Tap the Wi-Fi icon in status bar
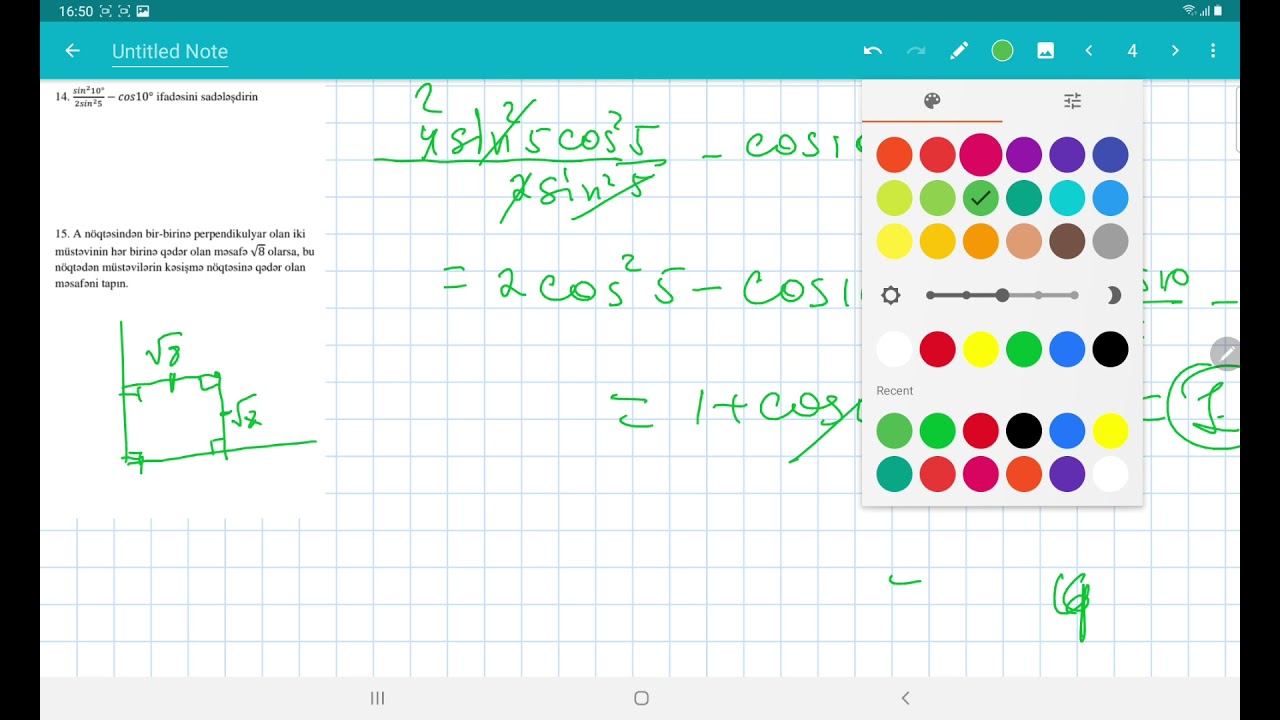 coord(1189,11)
